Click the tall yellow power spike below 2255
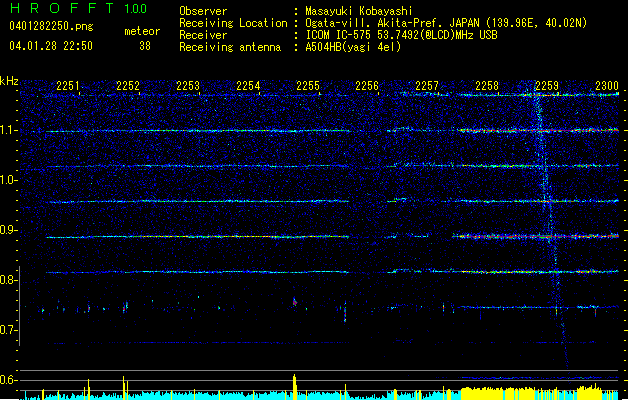The height and width of the screenshot is (400, 629). pyautogui.click(x=295, y=384)
